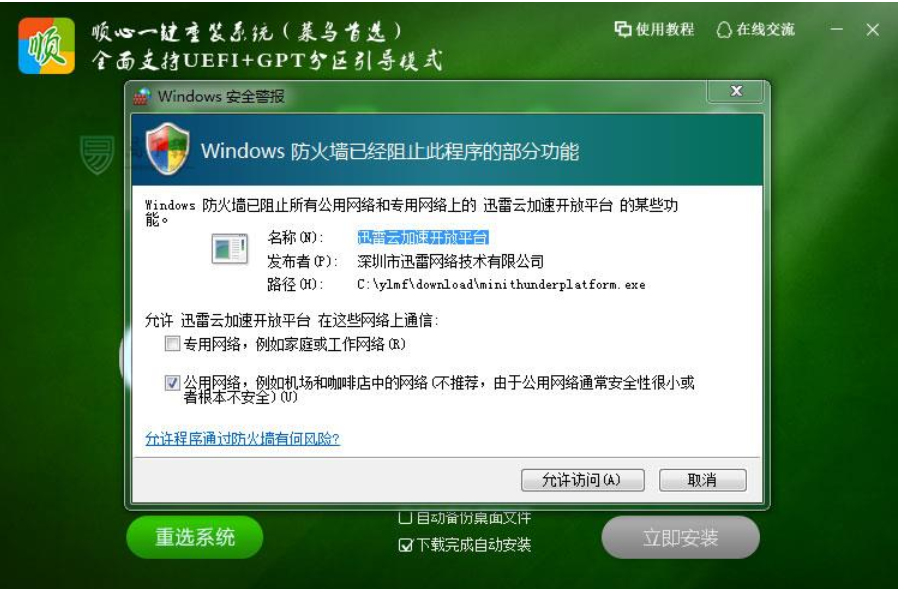Close the Windows 安全警报 dialog
The width and height of the screenshot is (899, 589).
point(736,91)
